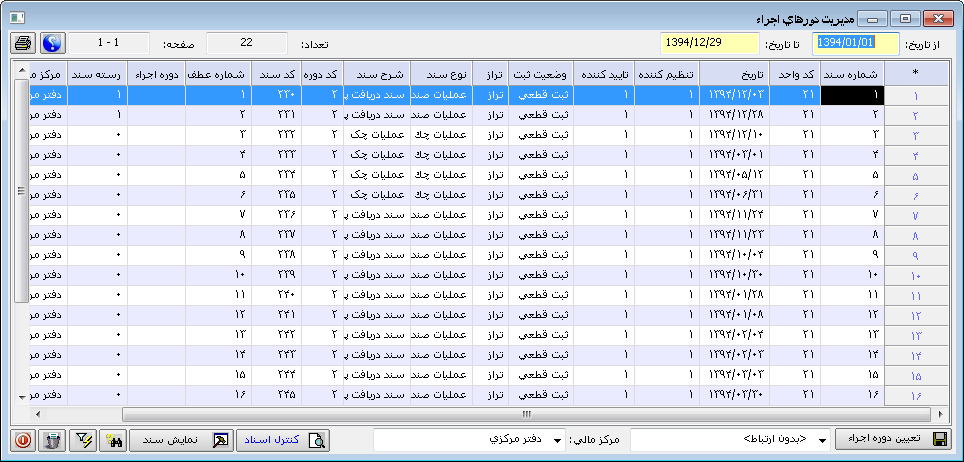The image size is (964, 462).
Task: Click the نمایش سند button
Action: (x=181, y=440)
